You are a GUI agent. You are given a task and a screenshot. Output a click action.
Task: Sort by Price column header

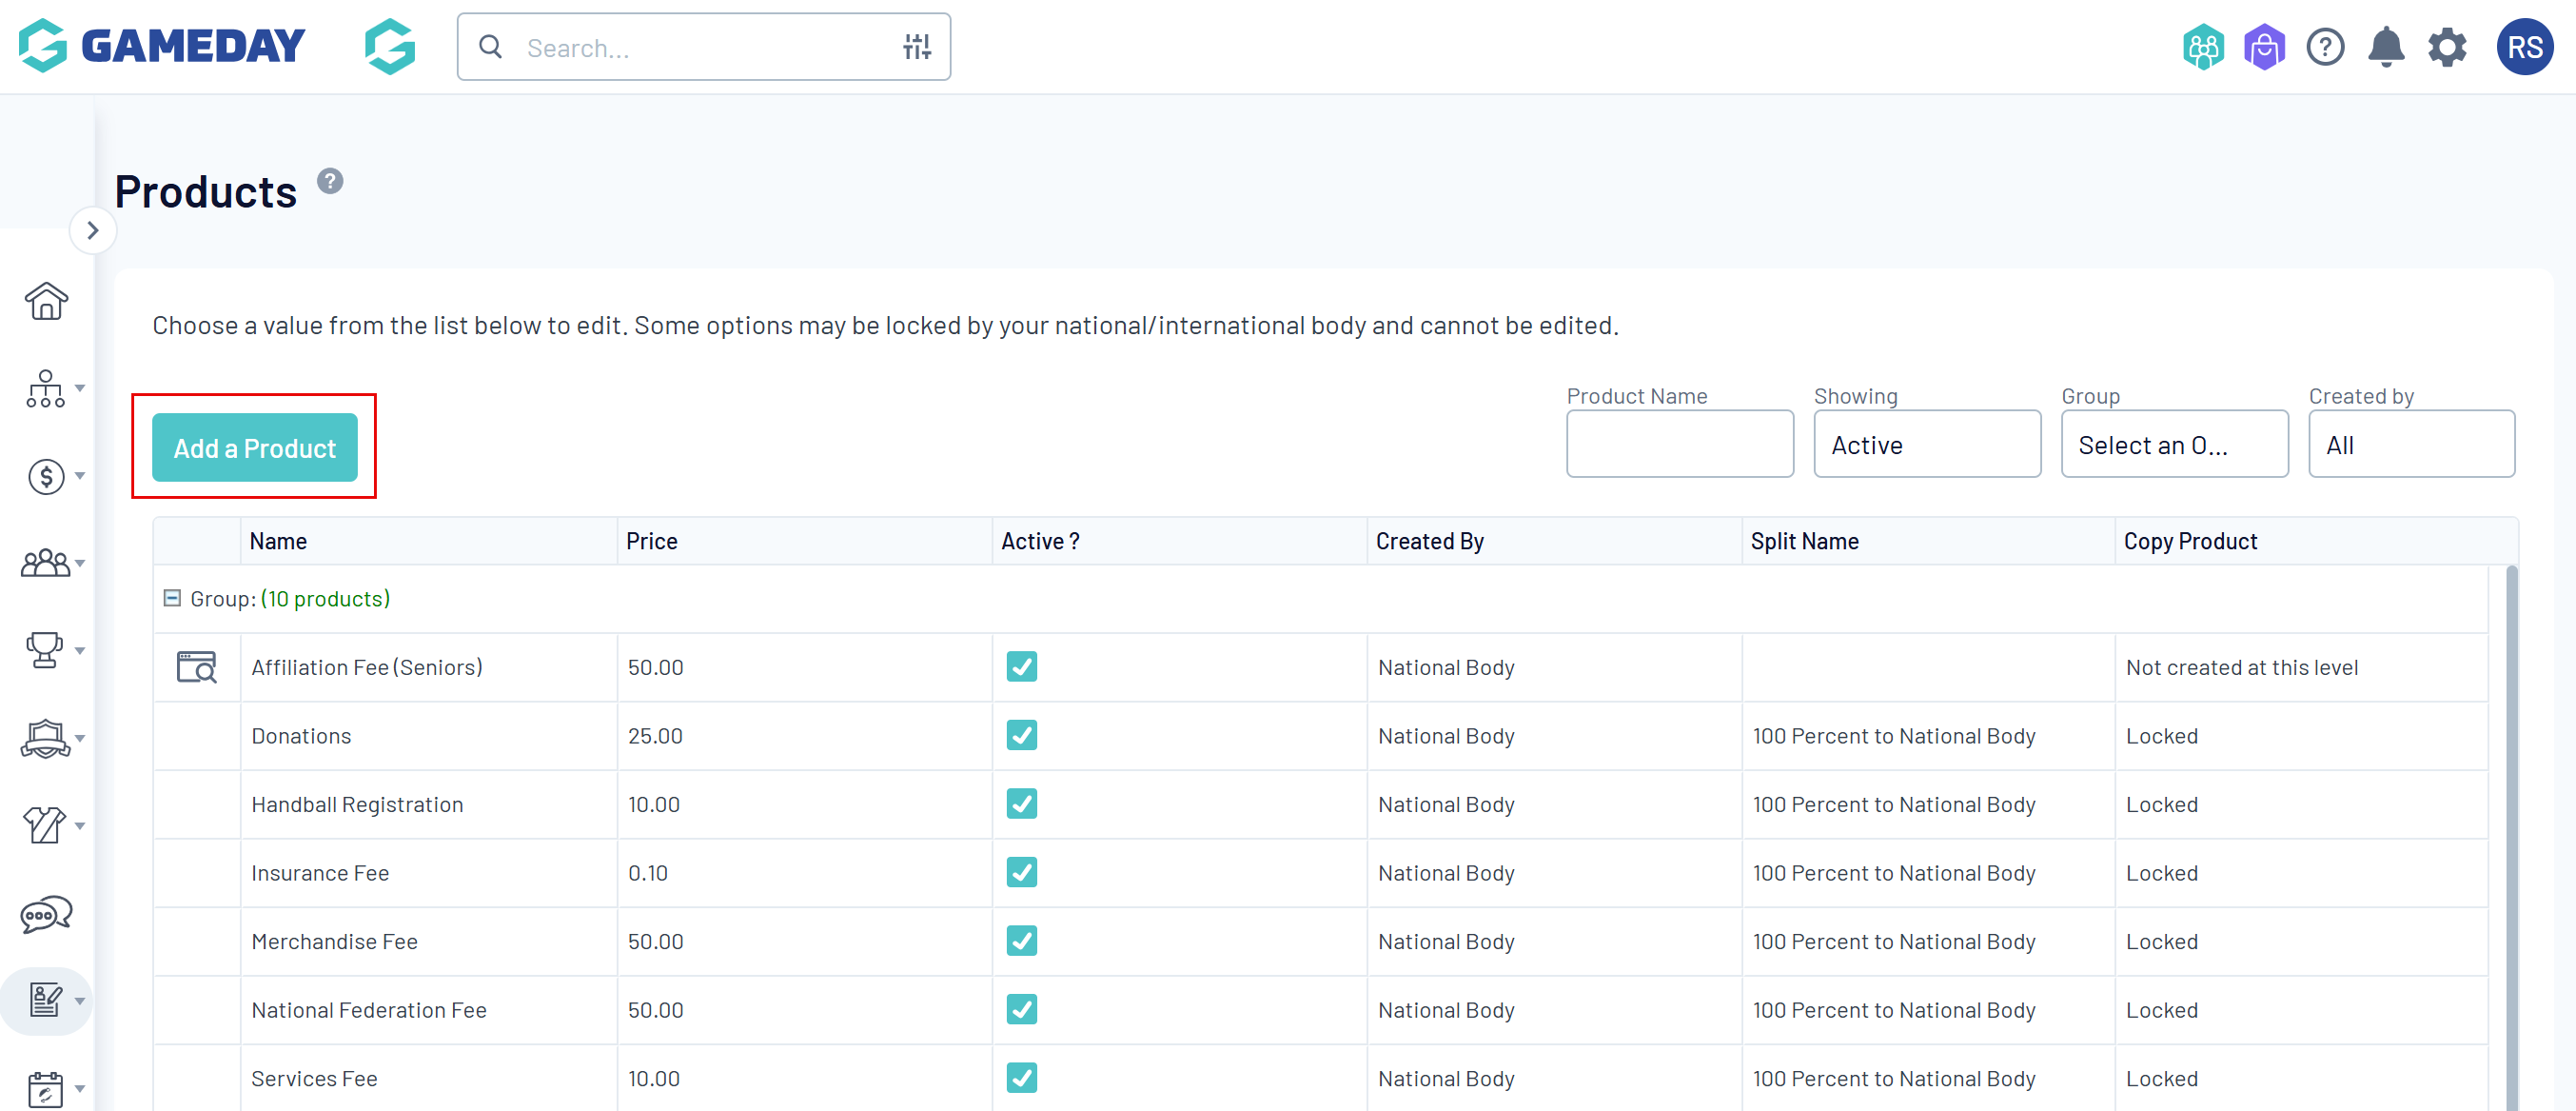pos(652,541)
